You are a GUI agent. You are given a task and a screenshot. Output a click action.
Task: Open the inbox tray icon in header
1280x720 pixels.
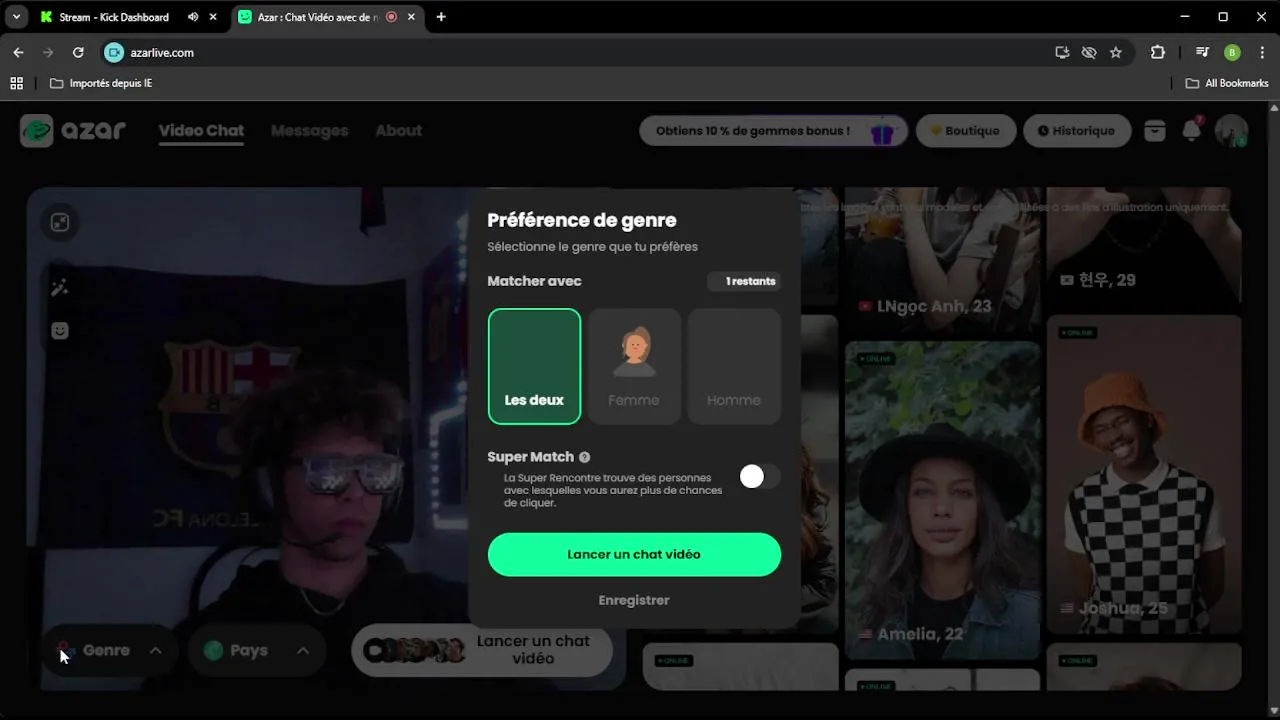click(1155, 131)
